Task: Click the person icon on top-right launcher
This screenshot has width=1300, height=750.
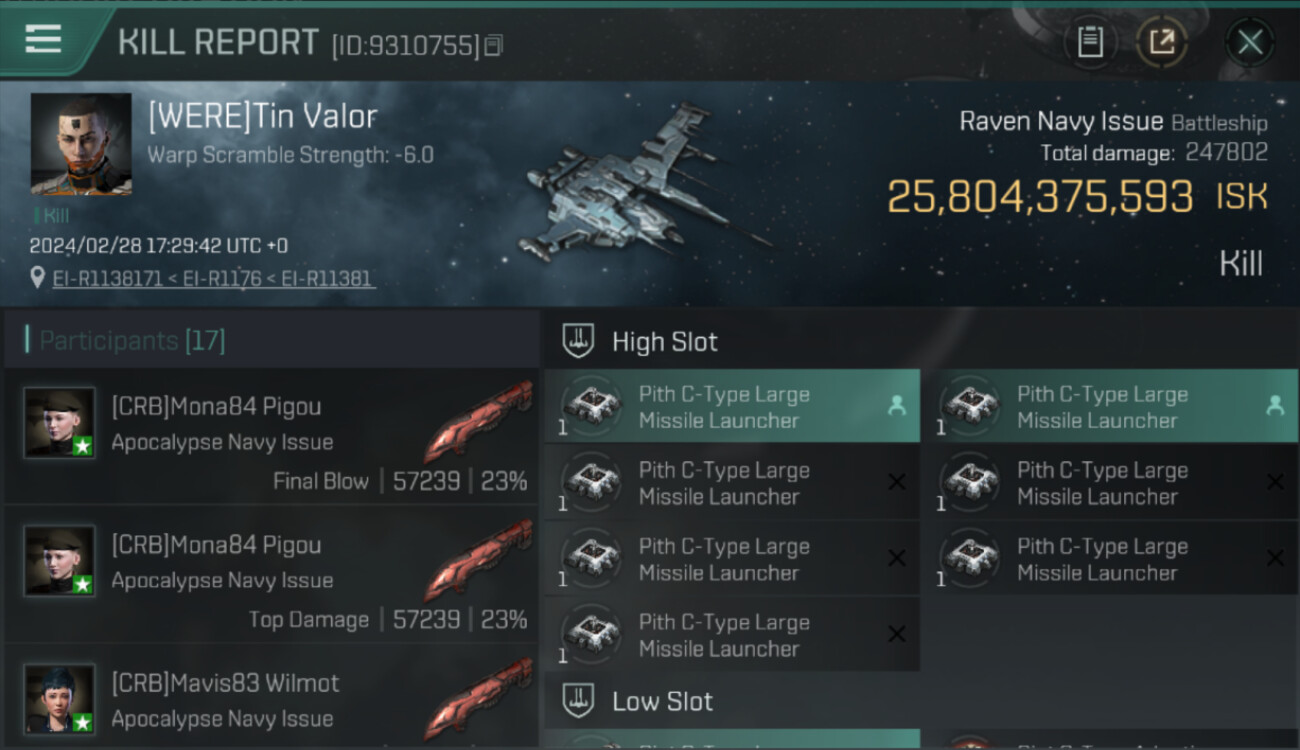Action: pos(1275,406)
